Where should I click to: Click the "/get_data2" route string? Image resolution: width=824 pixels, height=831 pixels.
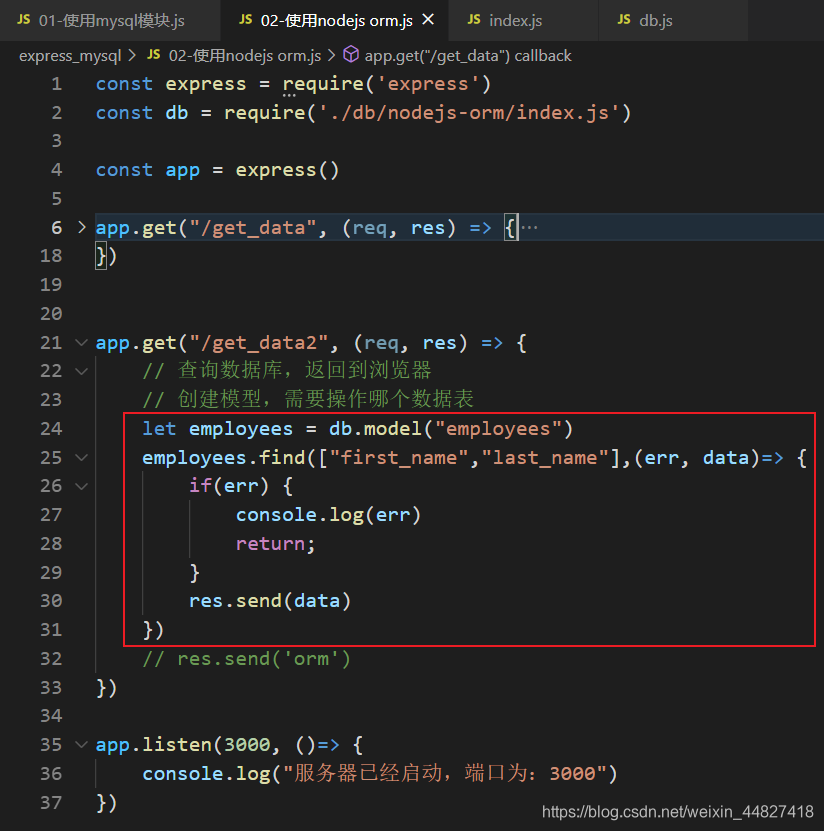(x=259, y=343)
